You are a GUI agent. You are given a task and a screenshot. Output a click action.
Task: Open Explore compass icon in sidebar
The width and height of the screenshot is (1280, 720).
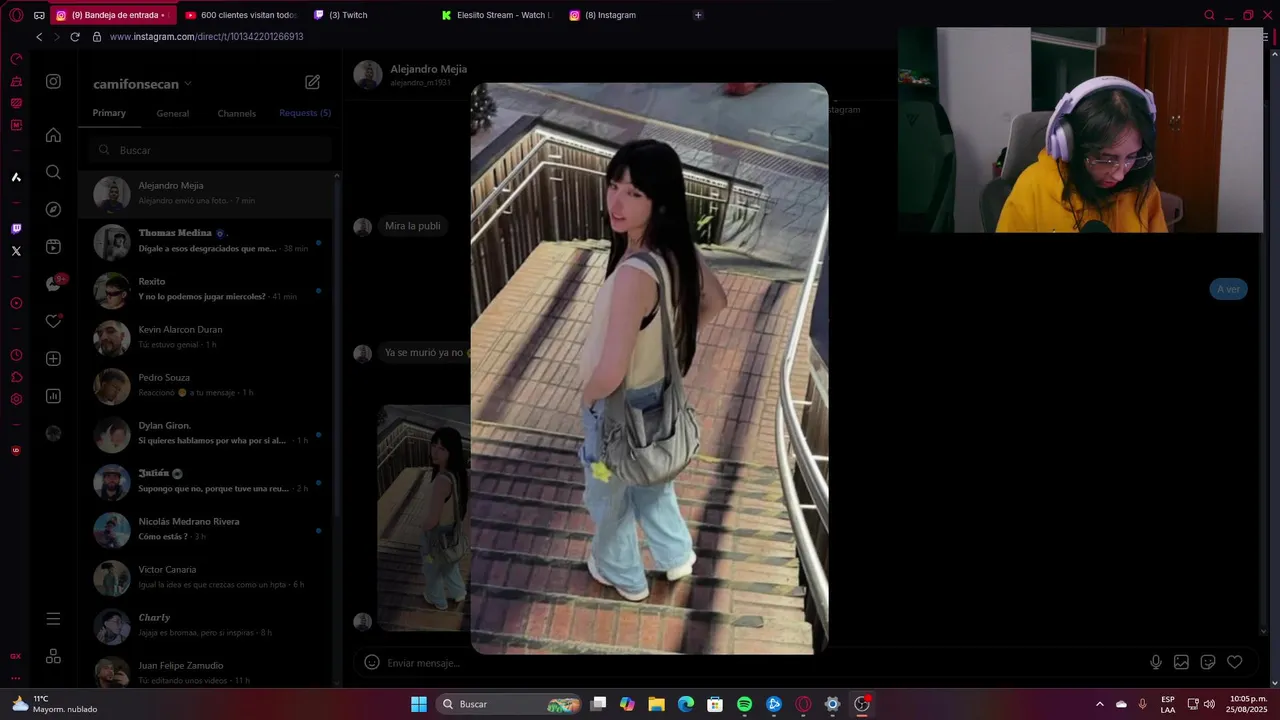(x=54, y=209)
